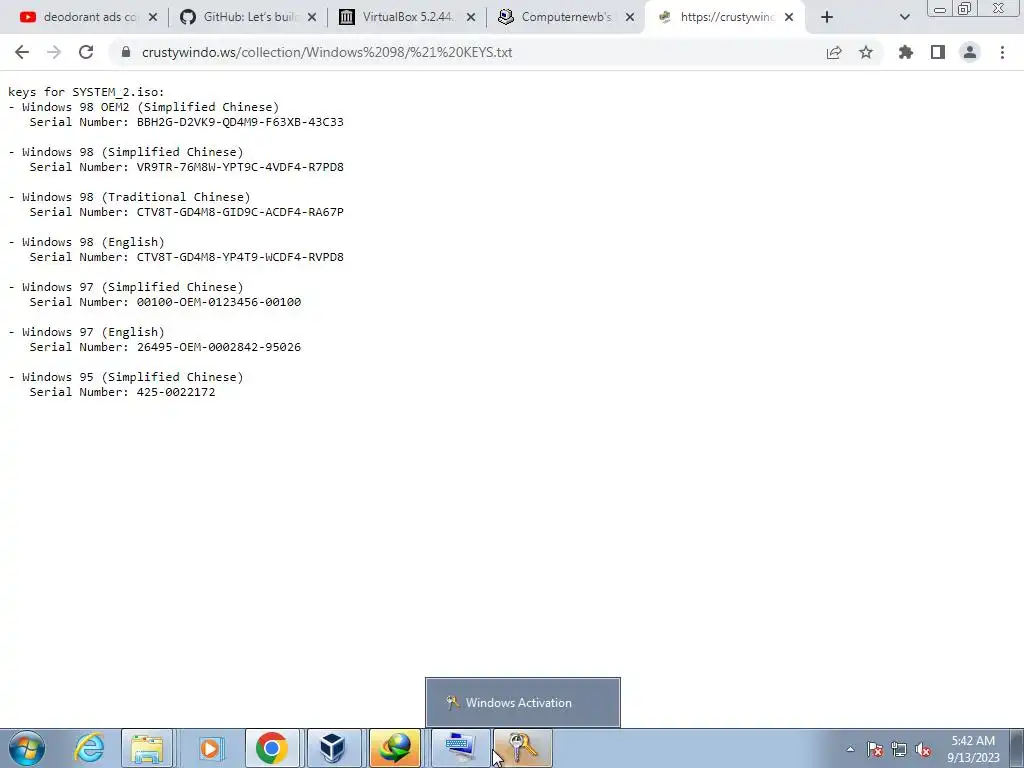Click serial BBH2G-D2VK9-QD4M9-F63XB-43C33
1024x768 pixels.
pyautogui.click(x=240, y=122)
